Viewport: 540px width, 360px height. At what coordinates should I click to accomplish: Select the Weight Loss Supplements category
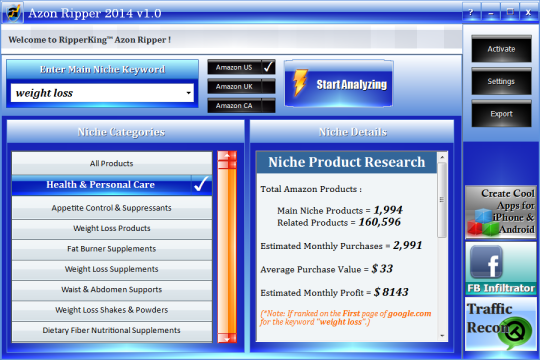coord(112,269)
